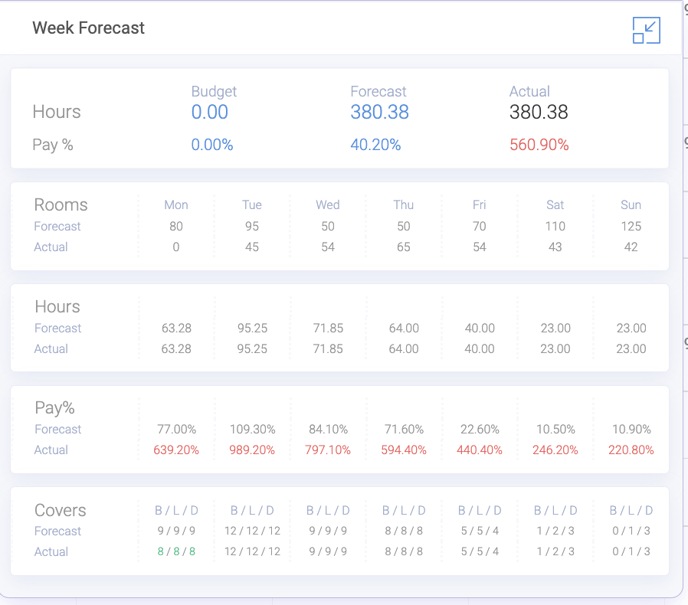Click Tuesday's forecast Pay% 109.30%
This screenshot has height=605, width=688.
pyautogui.click(x=252, y=429)
